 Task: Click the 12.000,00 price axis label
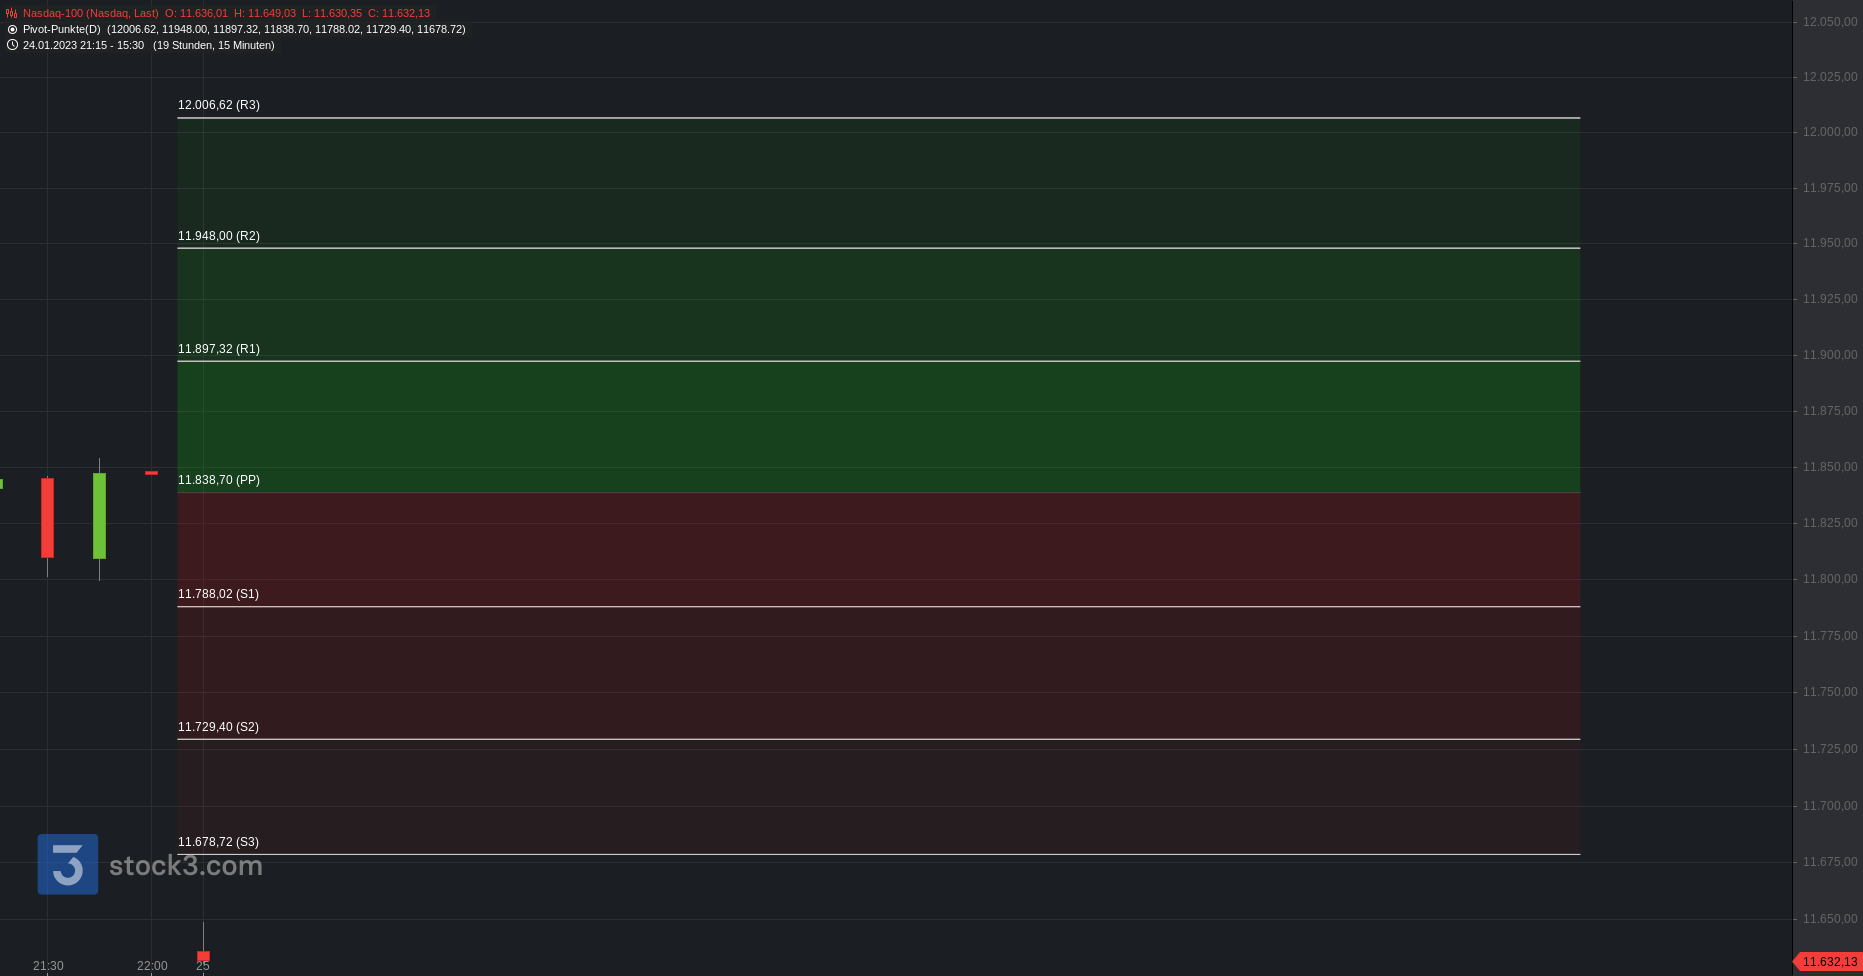pyautogui.click(x=1830, y=132)
